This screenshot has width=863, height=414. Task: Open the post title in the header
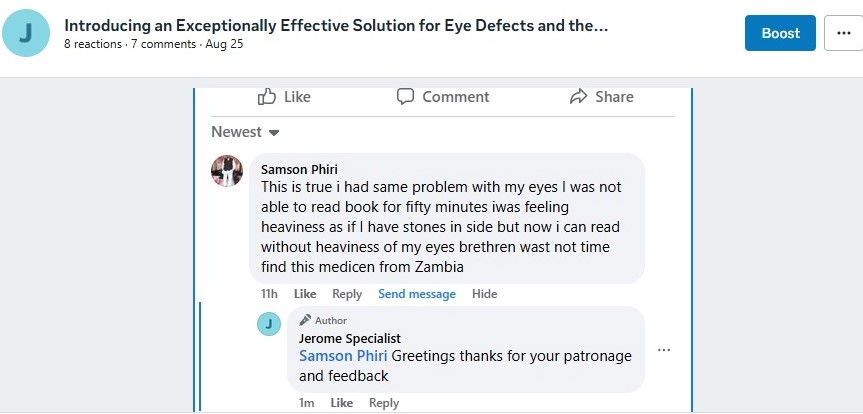pos(336,25)
